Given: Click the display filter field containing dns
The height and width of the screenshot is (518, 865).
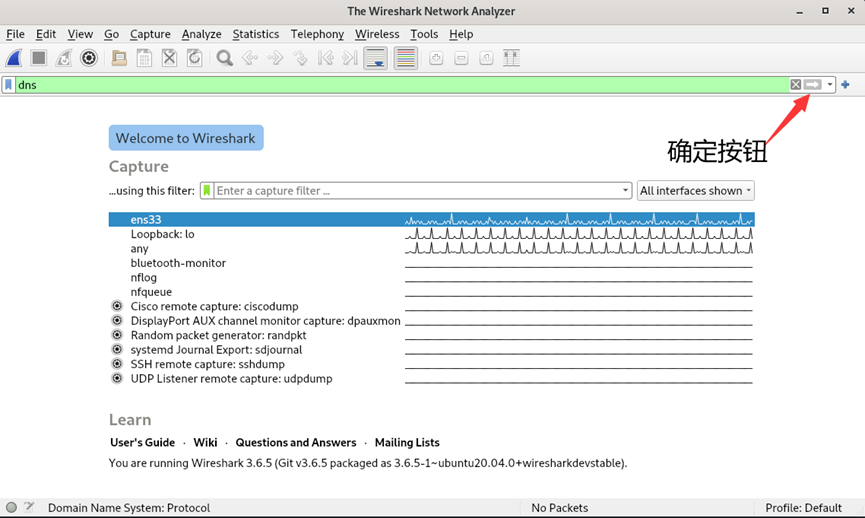Looking at the screenshot, I should pyautogui.click(x=402, y=85).
